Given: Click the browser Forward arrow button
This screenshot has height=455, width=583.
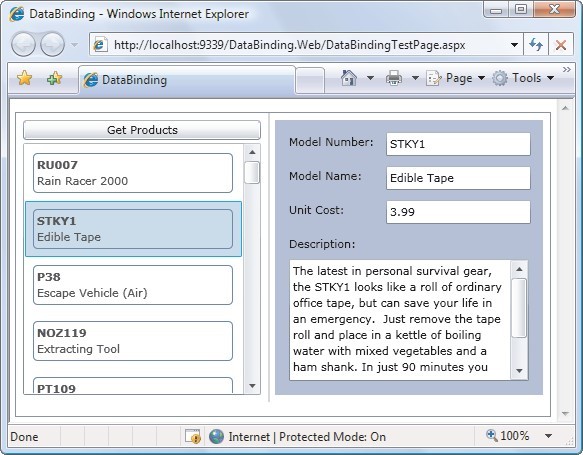Looking at the screenshot, I should click(52, 45).
